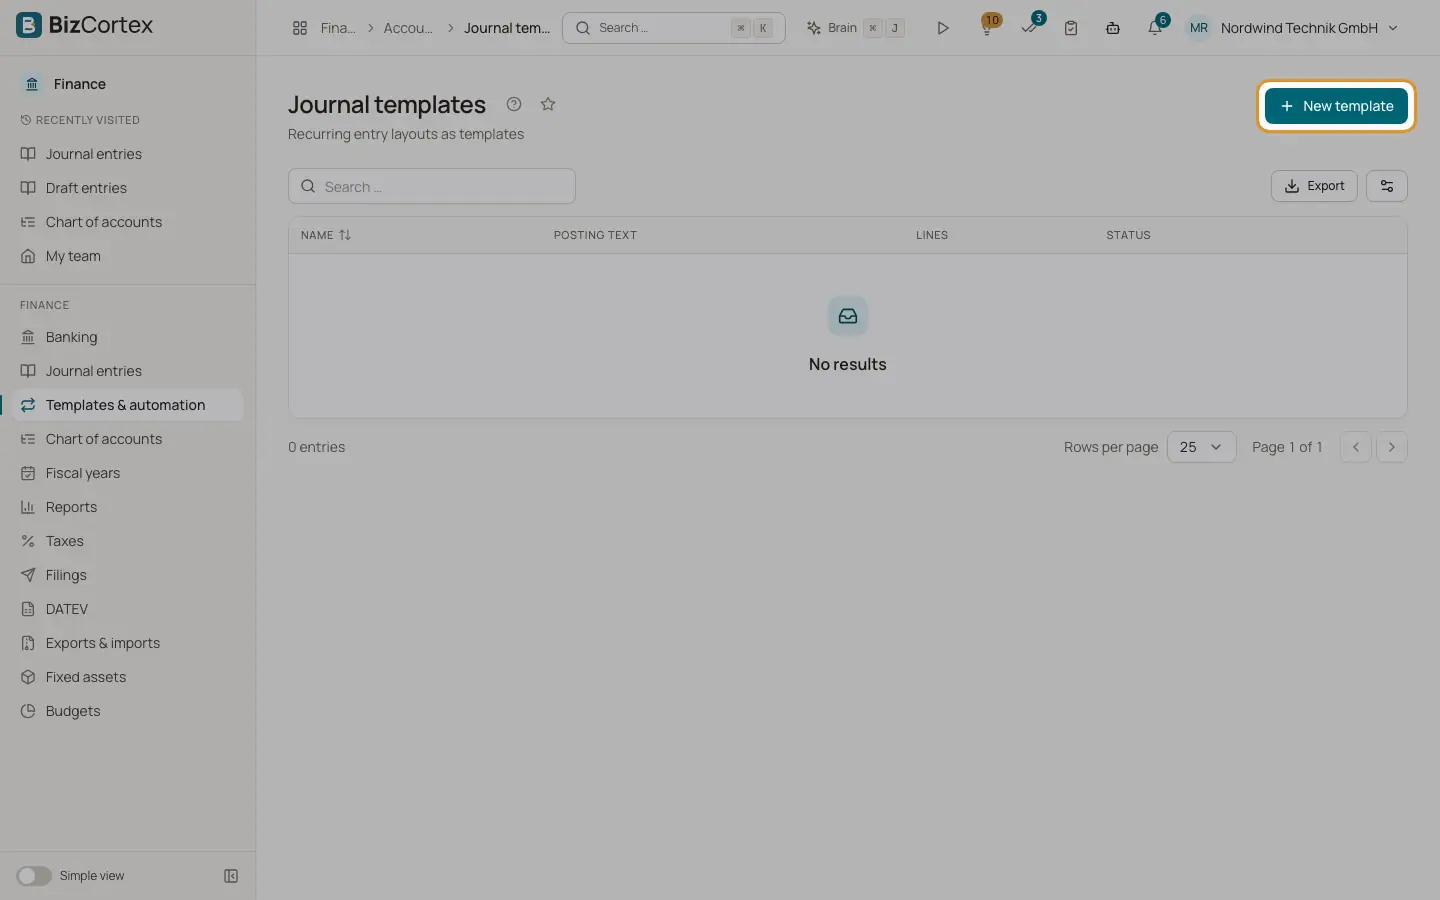Collapse the sidebar panel icon
The height and width of the screenshot is (900, 1440).
tap(231, 876)
